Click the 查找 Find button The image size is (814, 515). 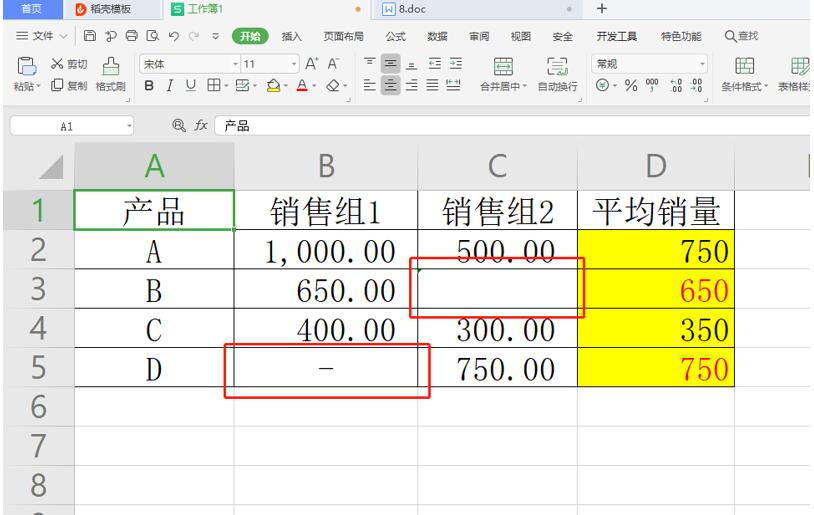pos(741,36)
